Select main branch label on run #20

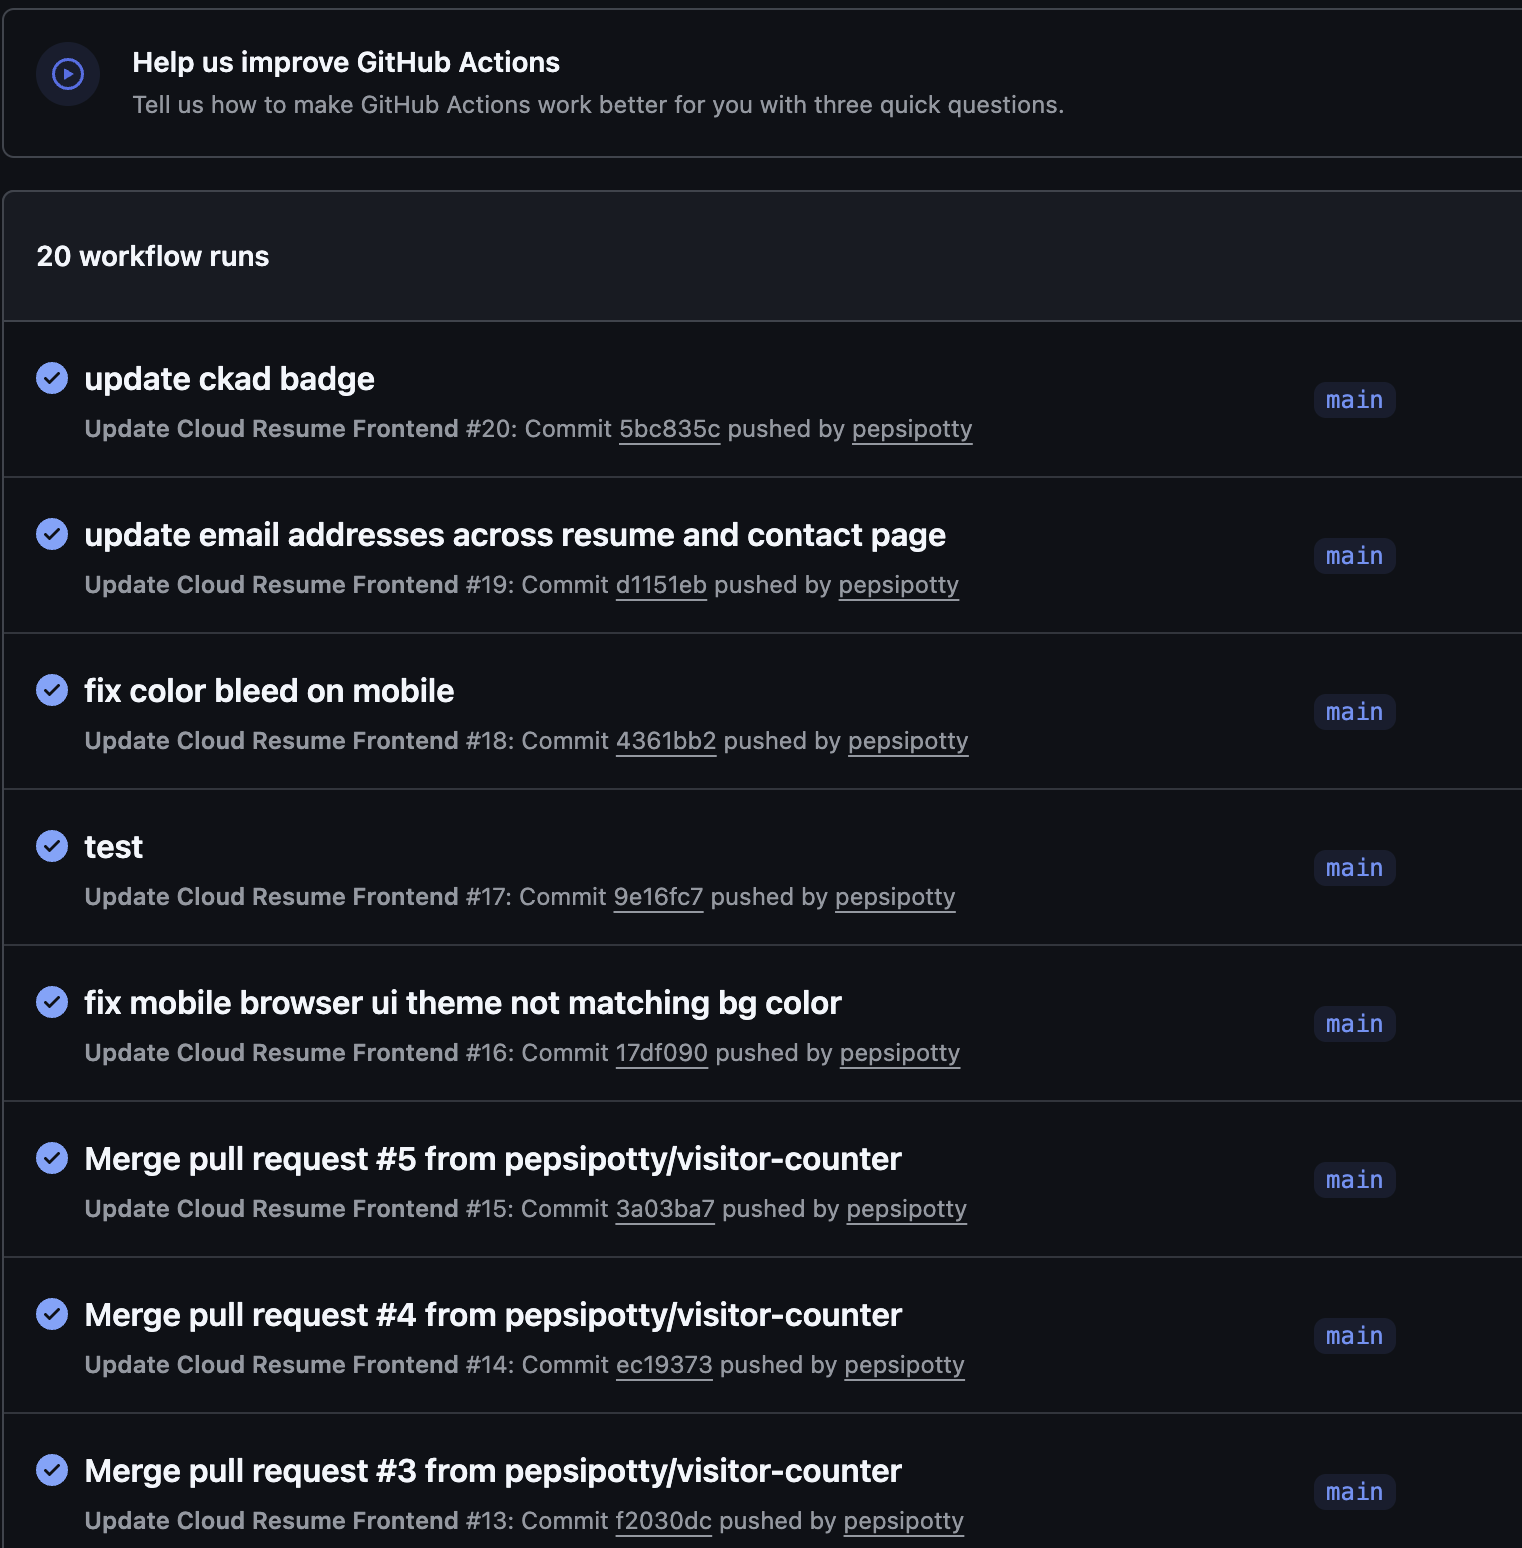point(1354,400)
